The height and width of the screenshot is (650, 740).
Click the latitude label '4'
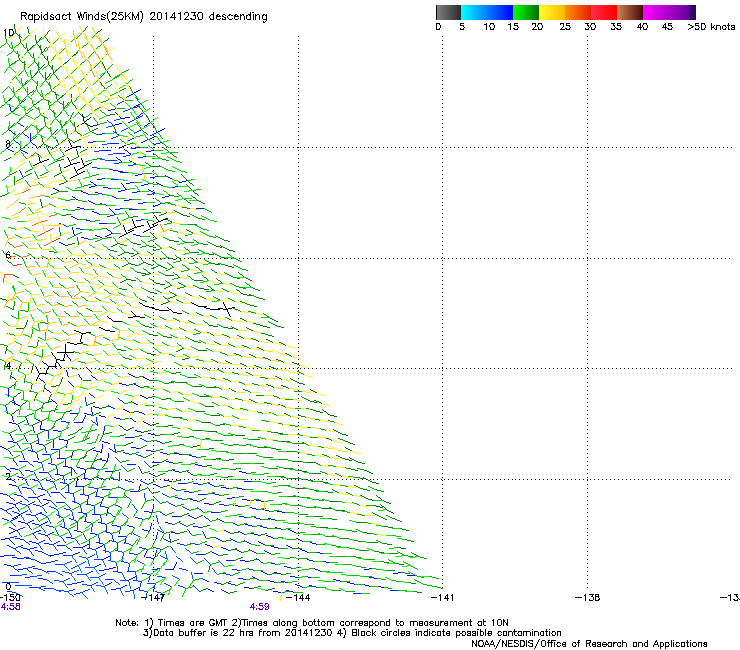[x=8, y=365]
